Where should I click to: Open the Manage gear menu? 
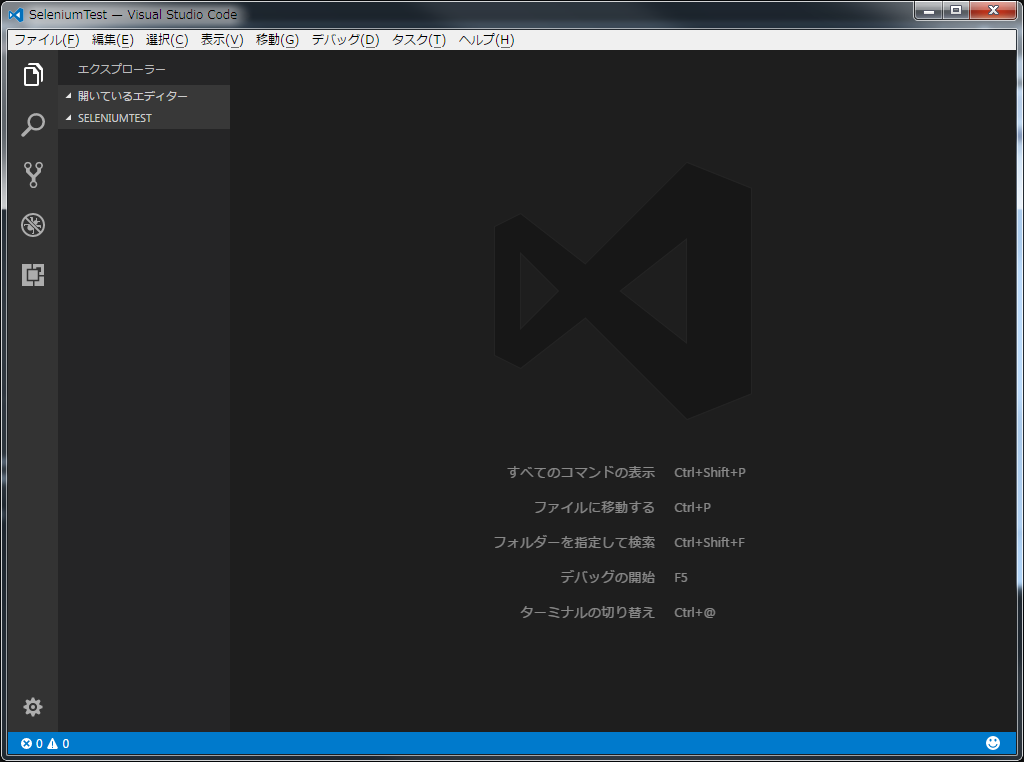pos(33,706)
